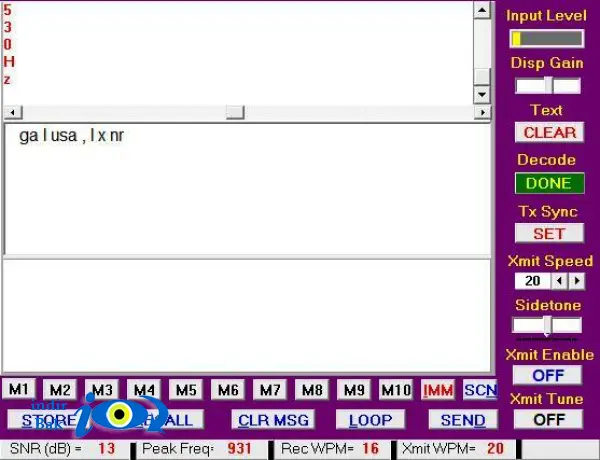Select the M10 memory button
Screen dimensions: 600x460
tap(396, 390)
